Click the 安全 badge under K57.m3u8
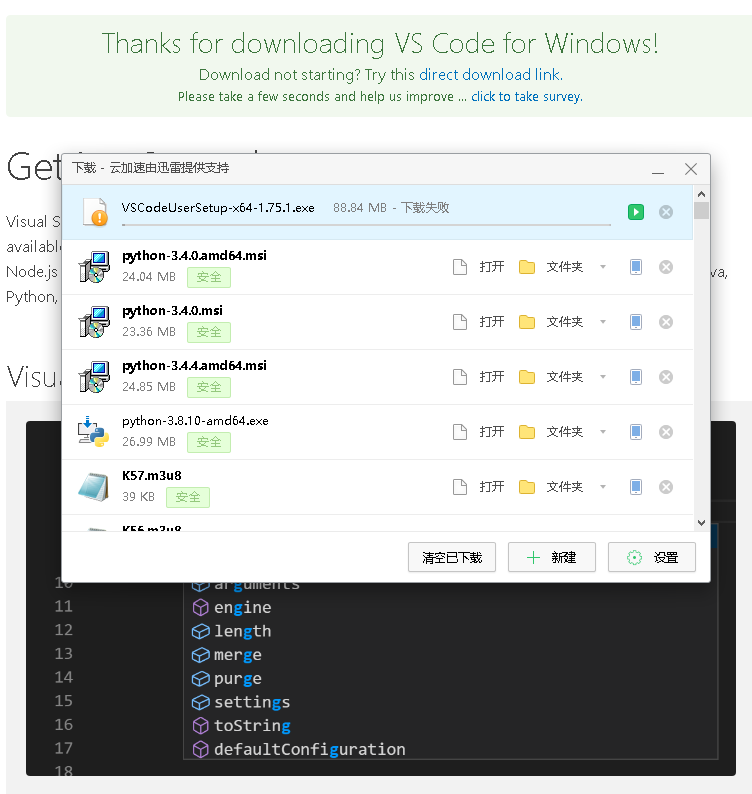This screenshot has width=752, height=794. click(187, 497)
